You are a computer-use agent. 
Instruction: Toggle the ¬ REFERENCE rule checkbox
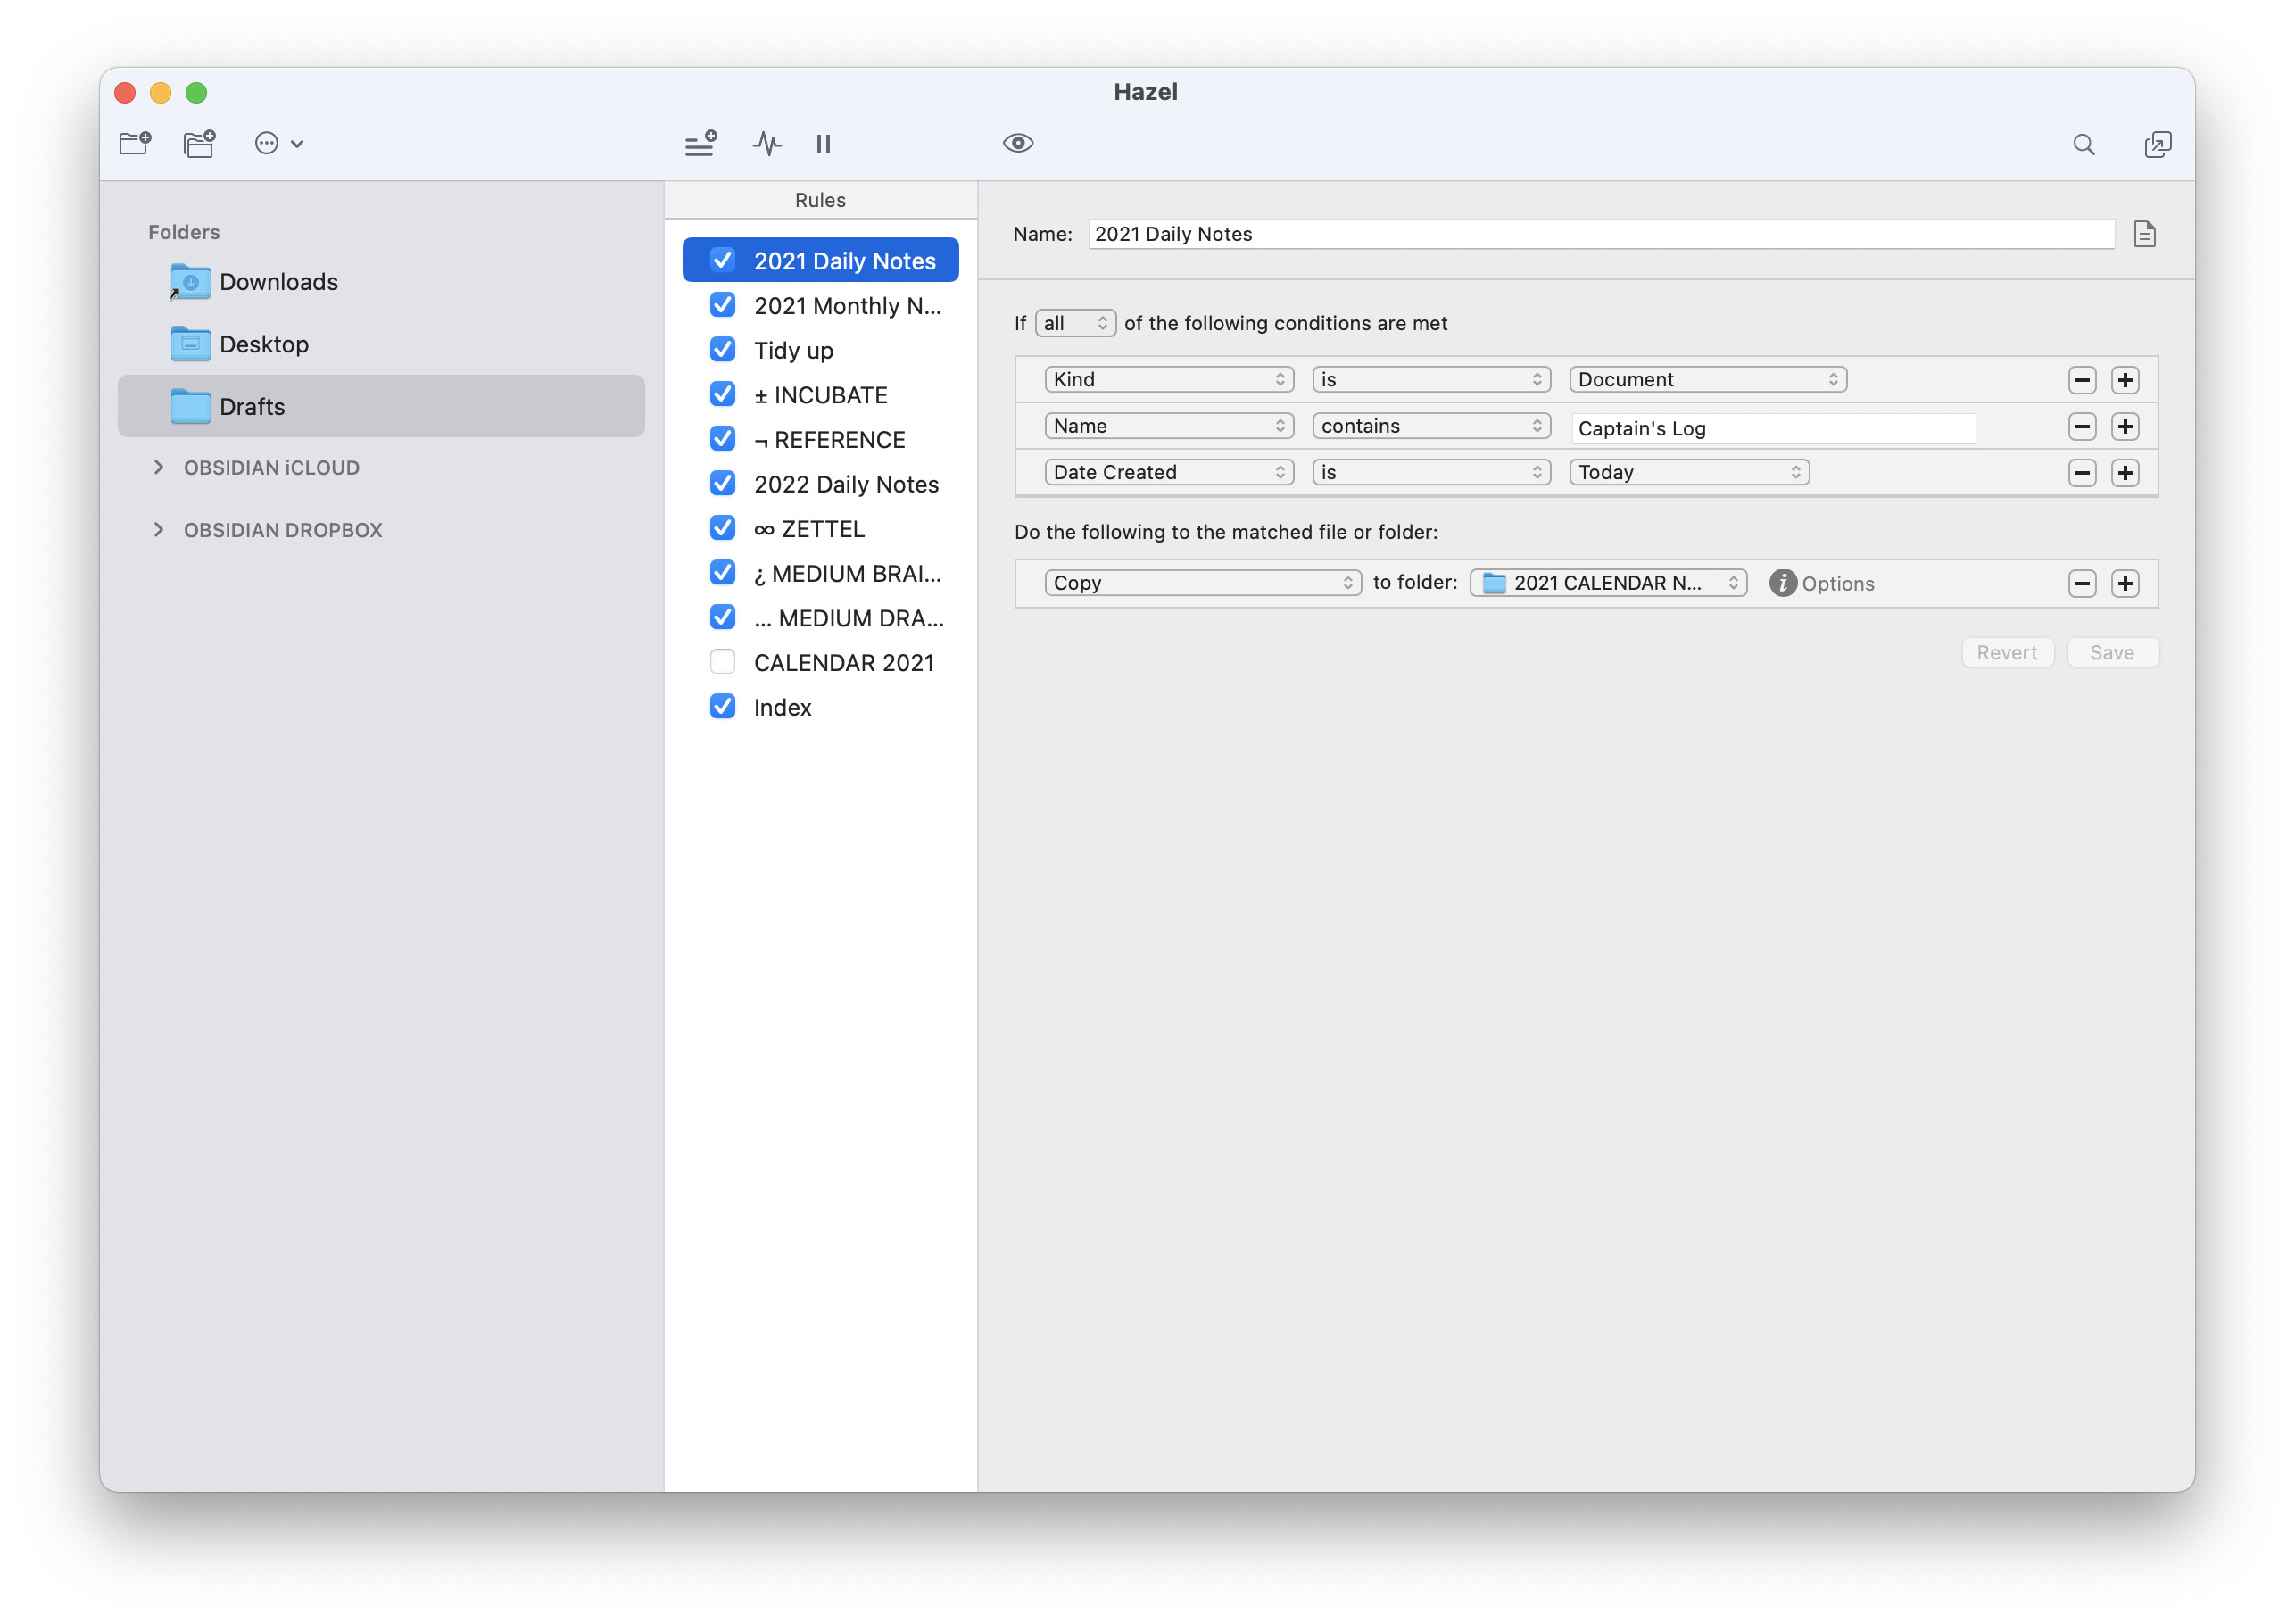[722, 439]
